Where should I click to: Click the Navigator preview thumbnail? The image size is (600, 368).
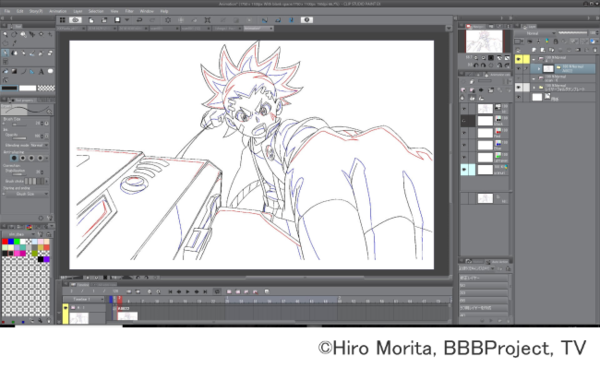point(484,41)
